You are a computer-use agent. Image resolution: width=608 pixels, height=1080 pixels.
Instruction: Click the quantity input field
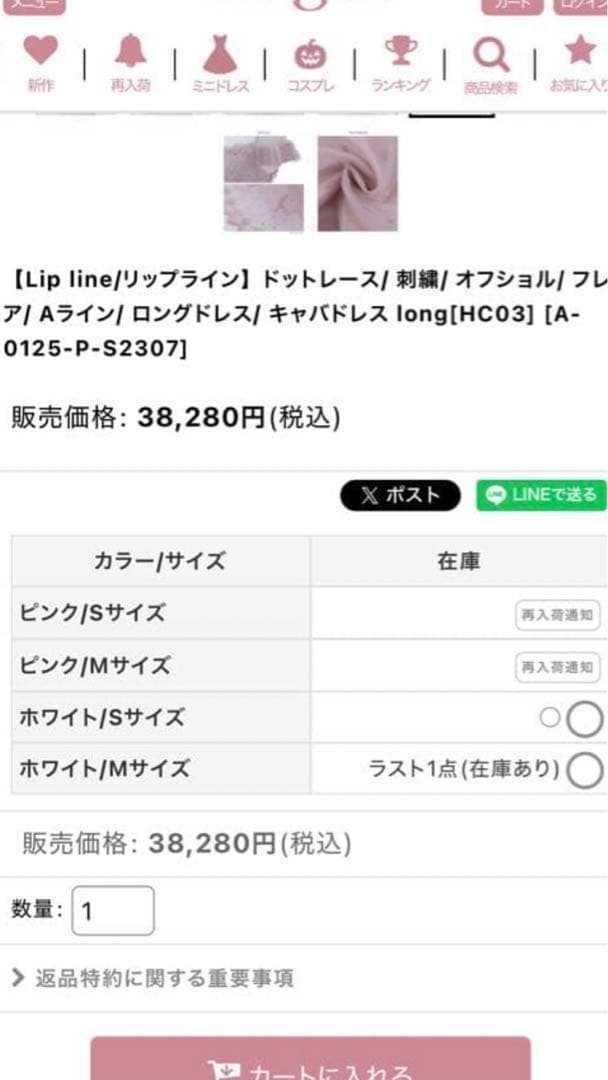click(113, 911)
